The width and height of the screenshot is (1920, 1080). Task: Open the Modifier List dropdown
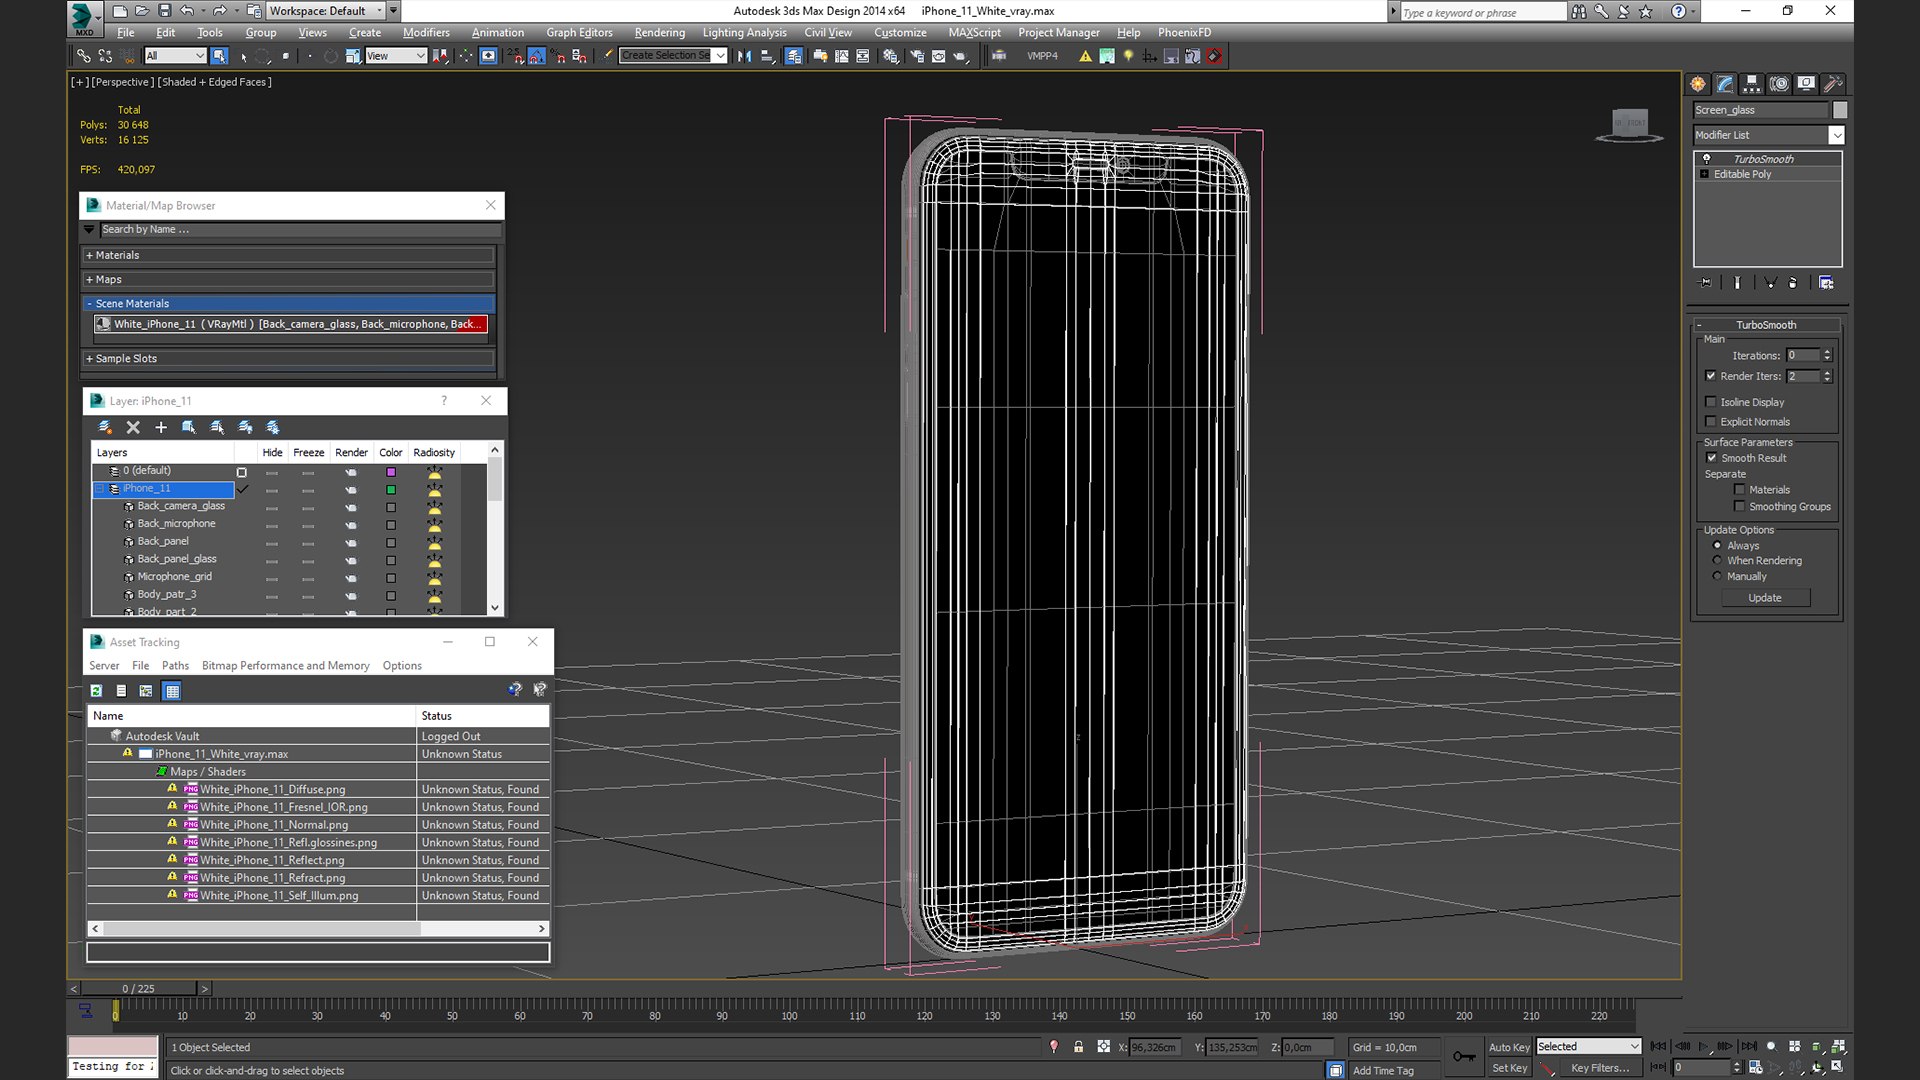[x=1768, y=135]
